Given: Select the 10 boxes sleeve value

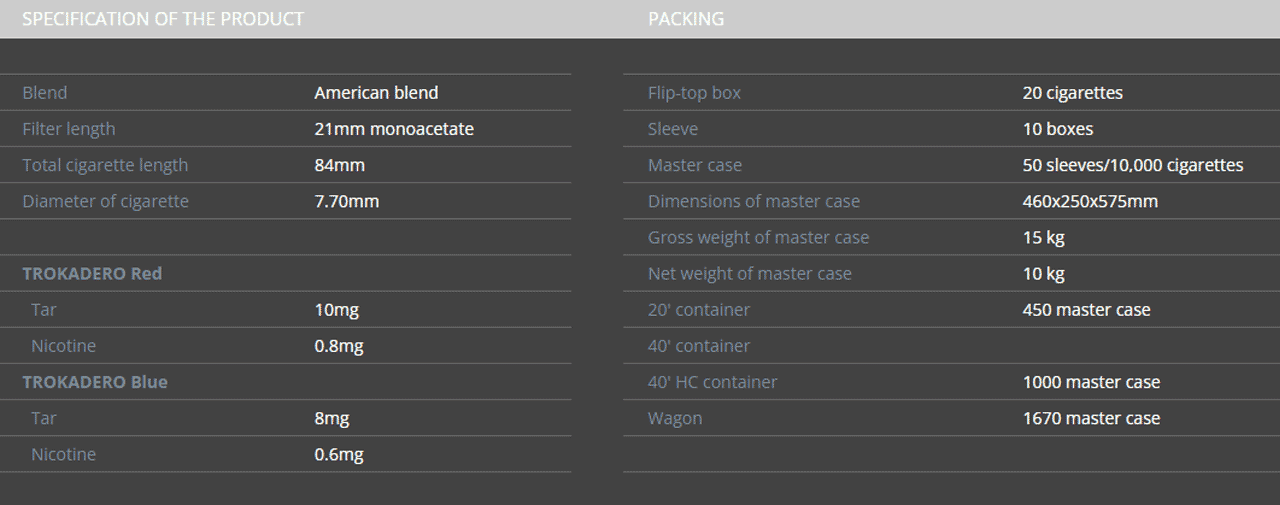Looking at the screenshot, I should [1058, 129].
